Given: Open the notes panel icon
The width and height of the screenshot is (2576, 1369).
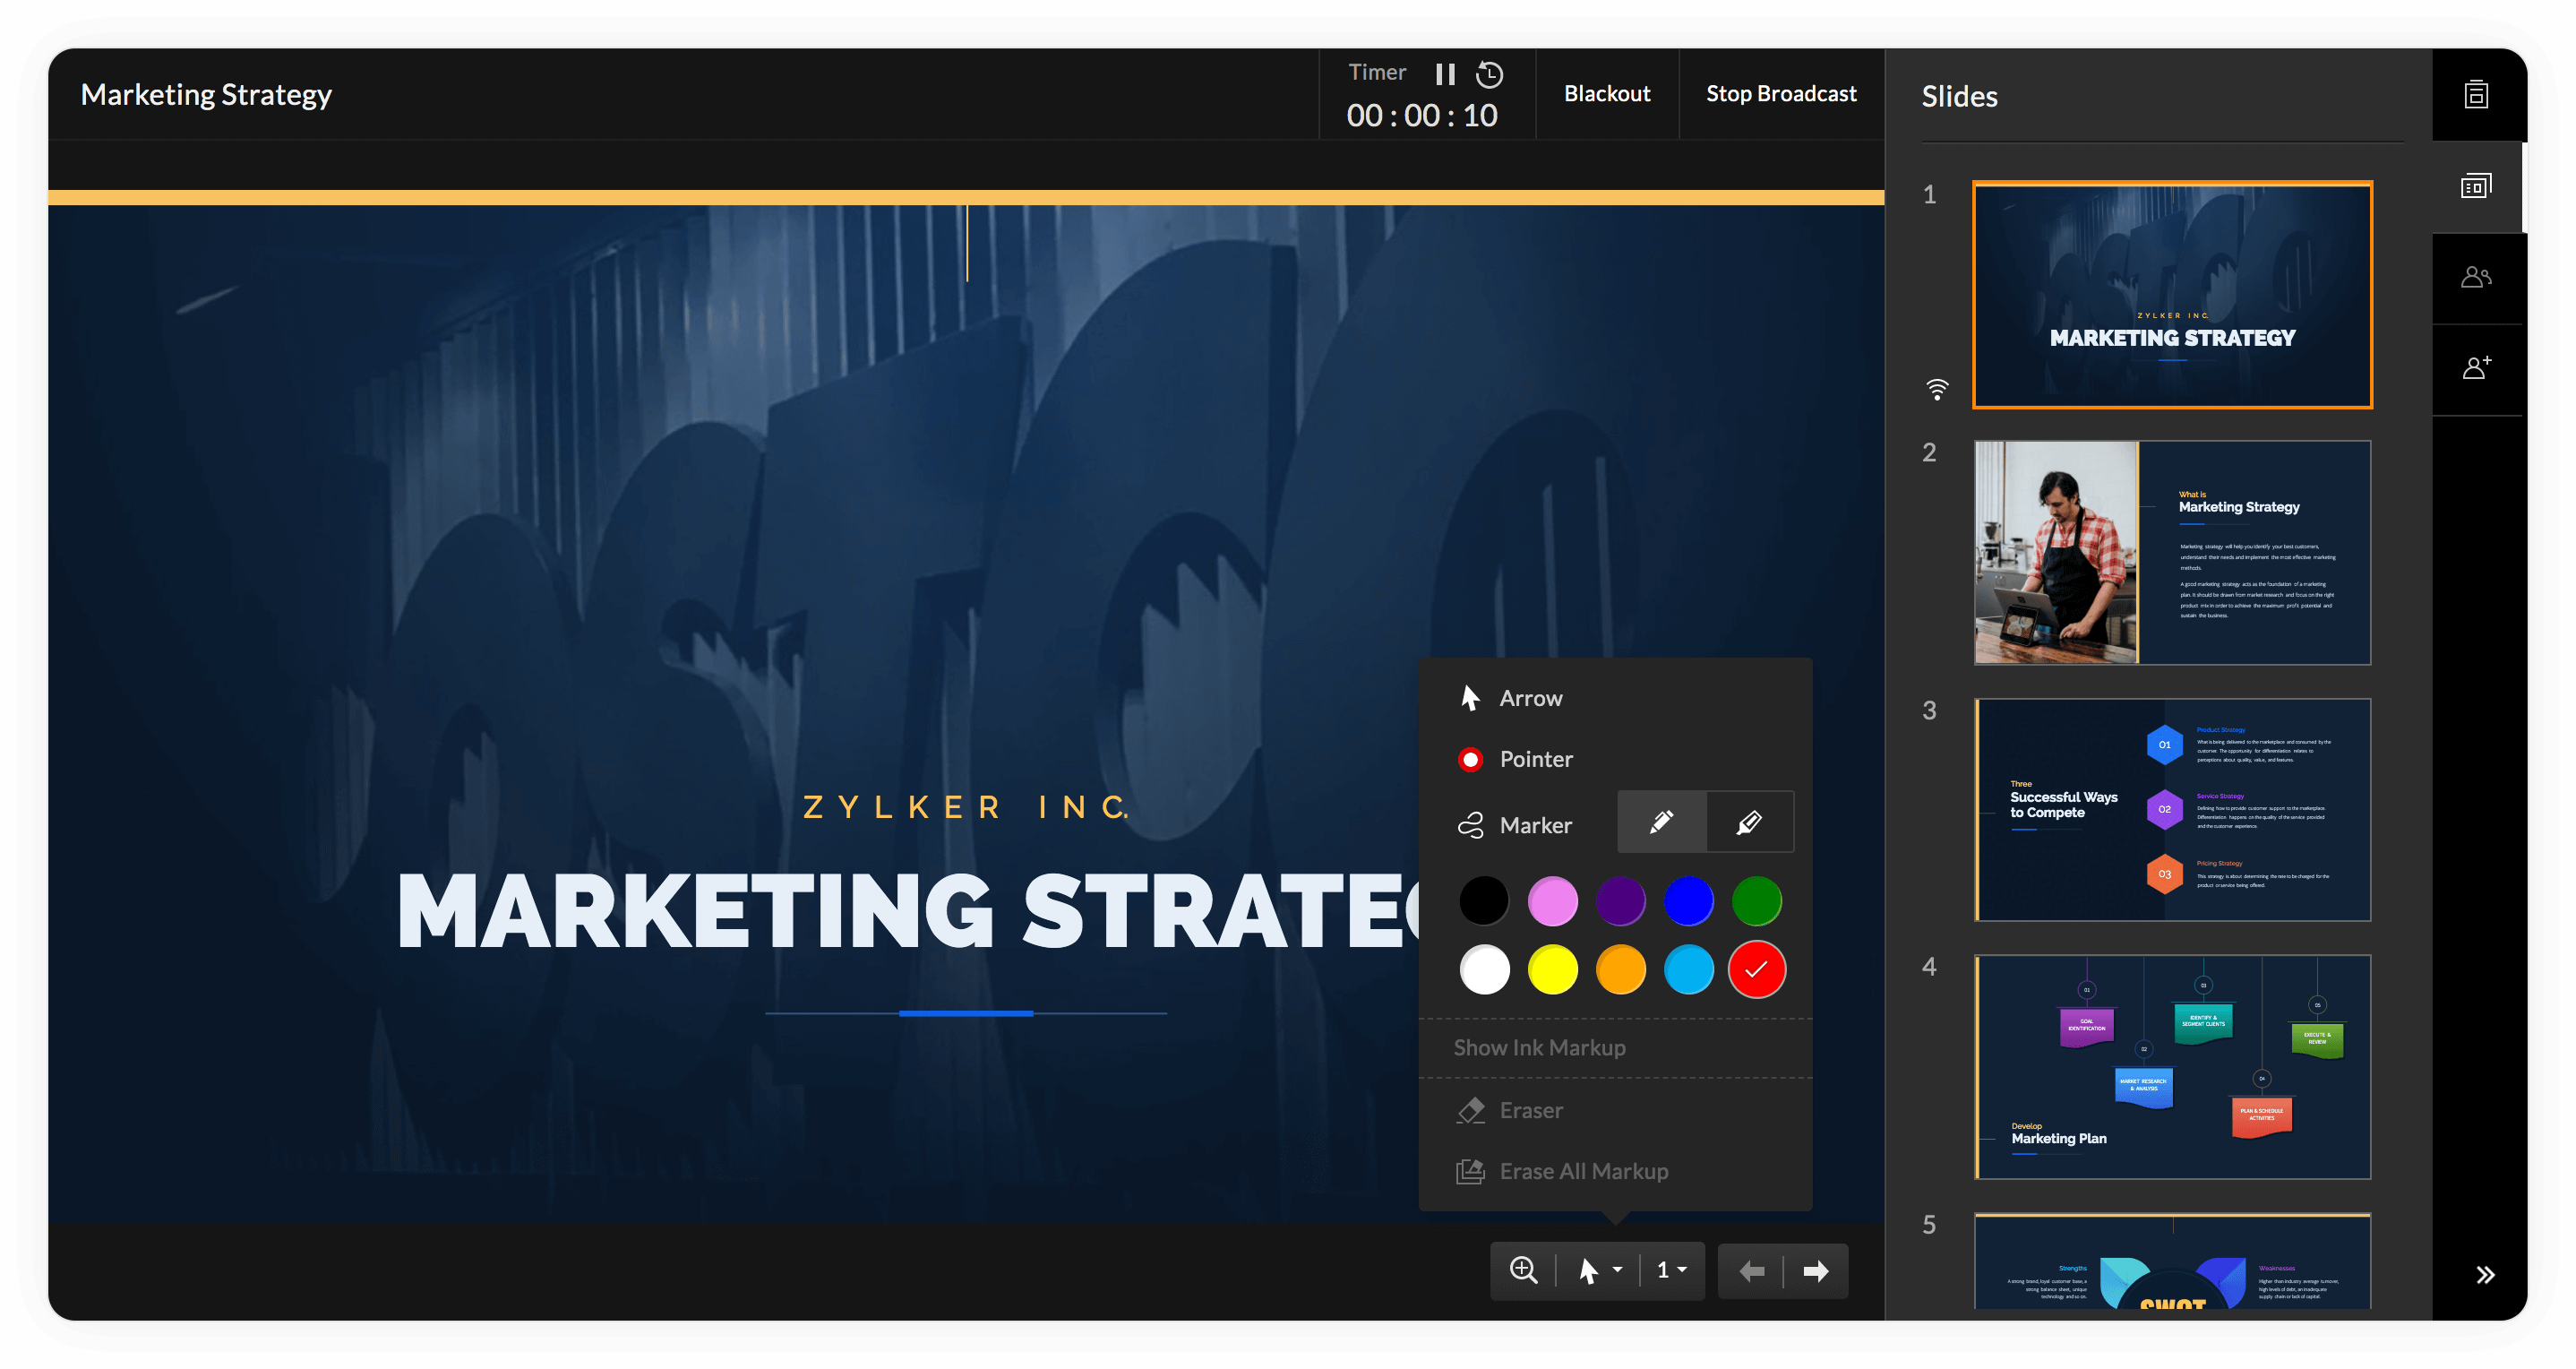Looking at the screenshot, I should point(2476,95).
